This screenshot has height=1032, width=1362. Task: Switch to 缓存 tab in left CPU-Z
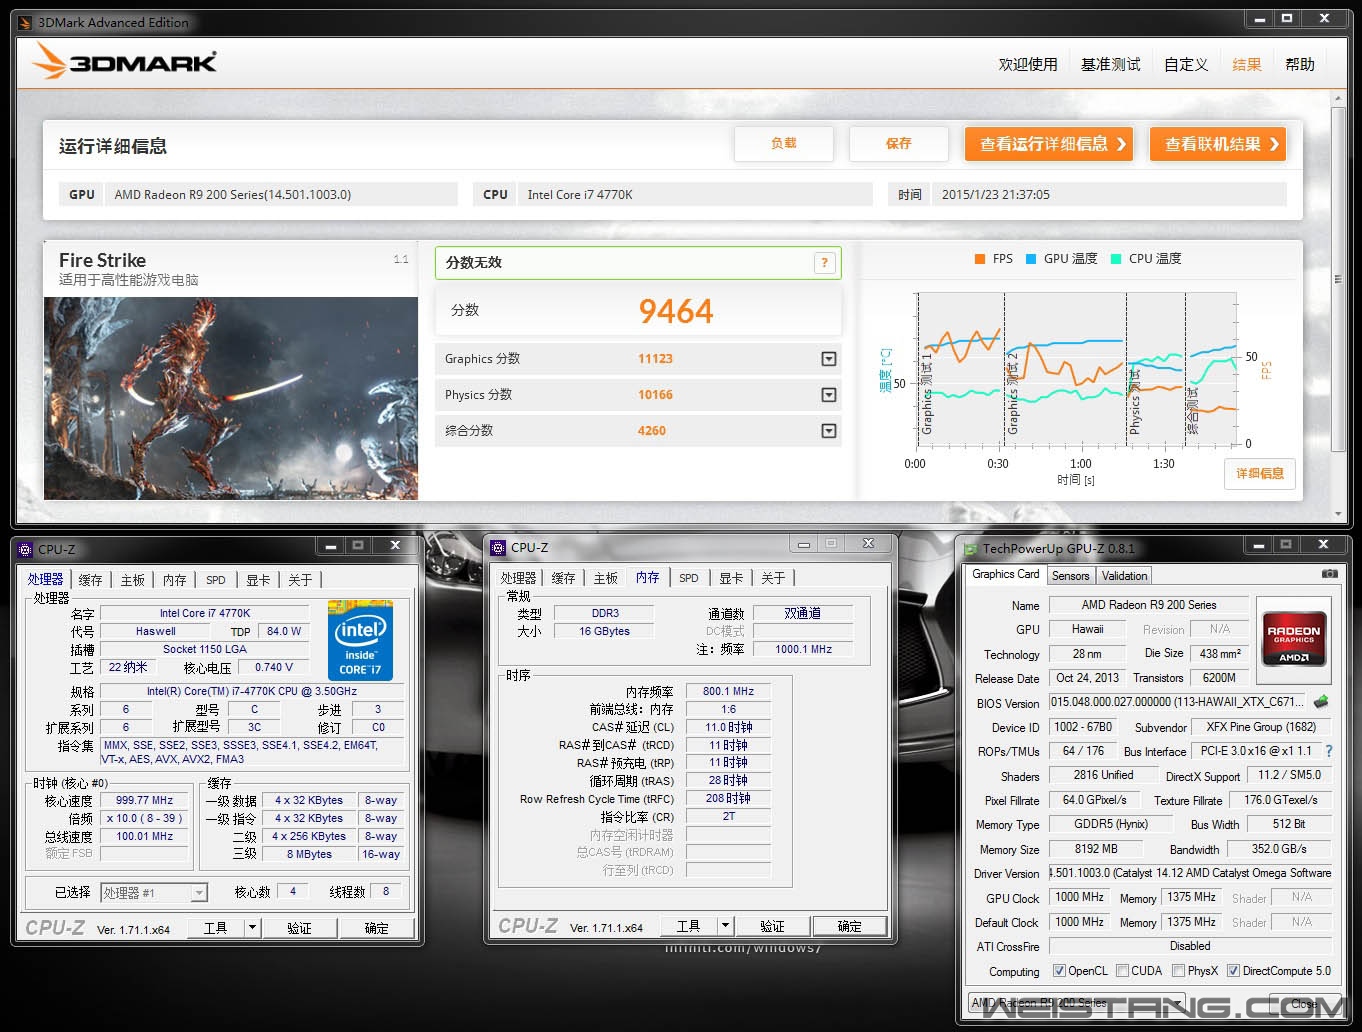point(91,580)
